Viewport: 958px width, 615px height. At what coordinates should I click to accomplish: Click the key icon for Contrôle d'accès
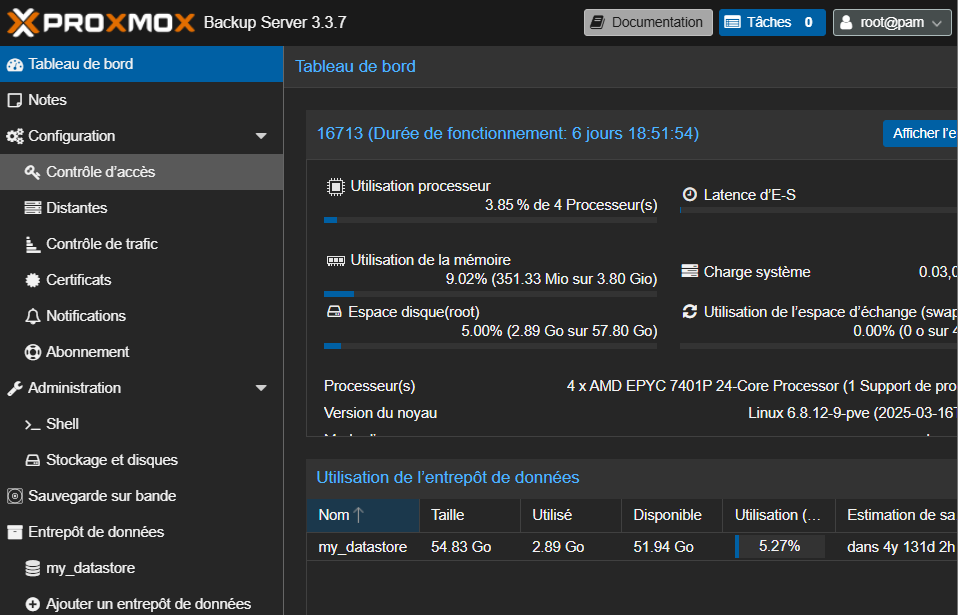coord(32,172)
